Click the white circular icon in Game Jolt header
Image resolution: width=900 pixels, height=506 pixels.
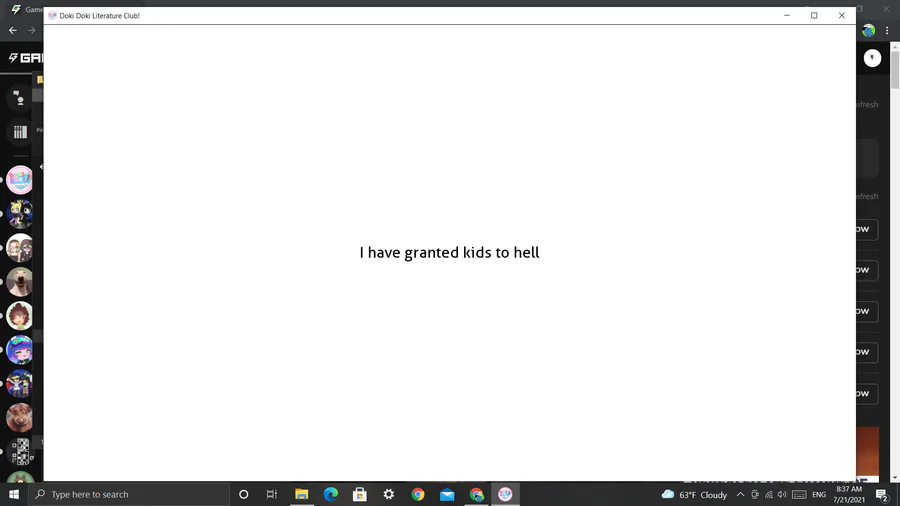[x=872, y=58]
